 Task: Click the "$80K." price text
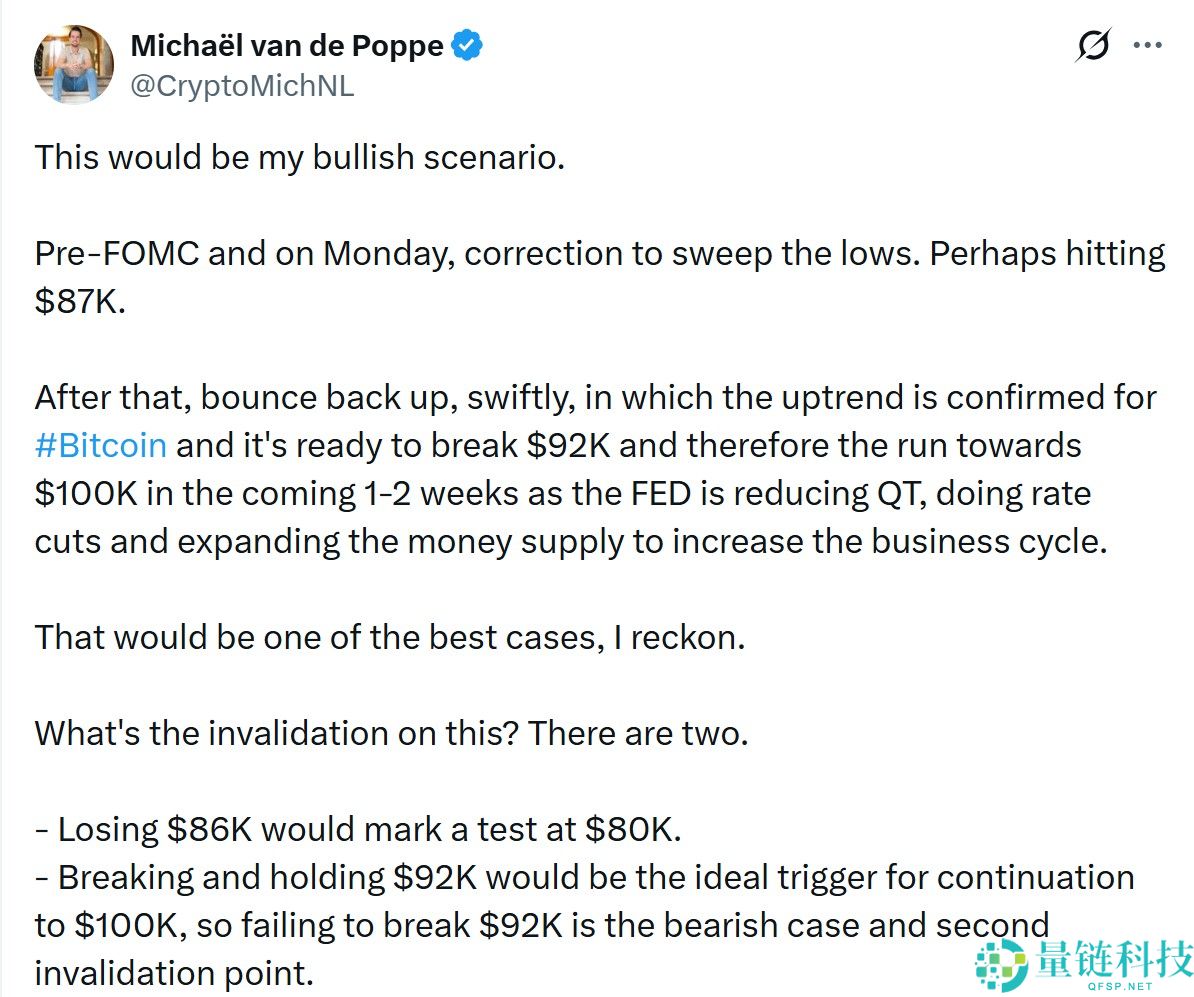pyautogui.click(x=634, y=829)
